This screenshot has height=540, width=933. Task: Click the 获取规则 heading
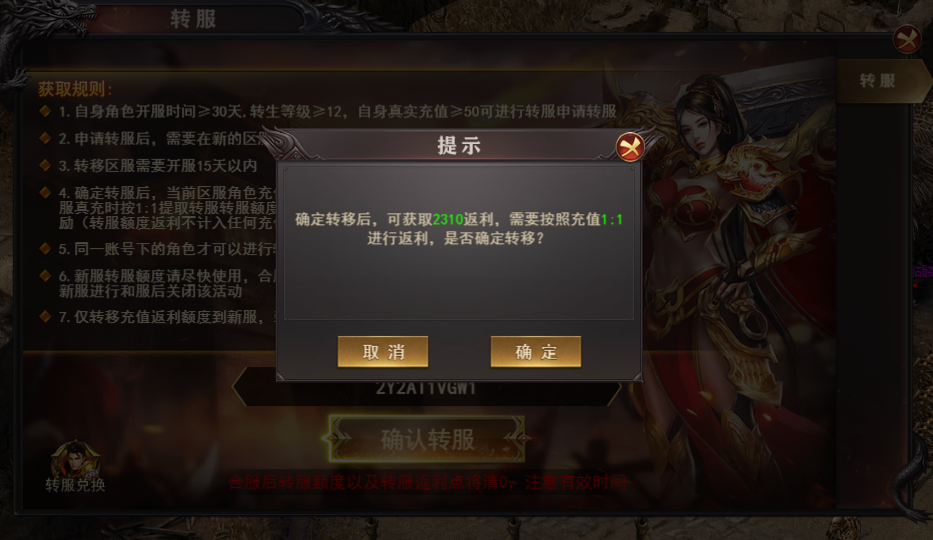75,89
